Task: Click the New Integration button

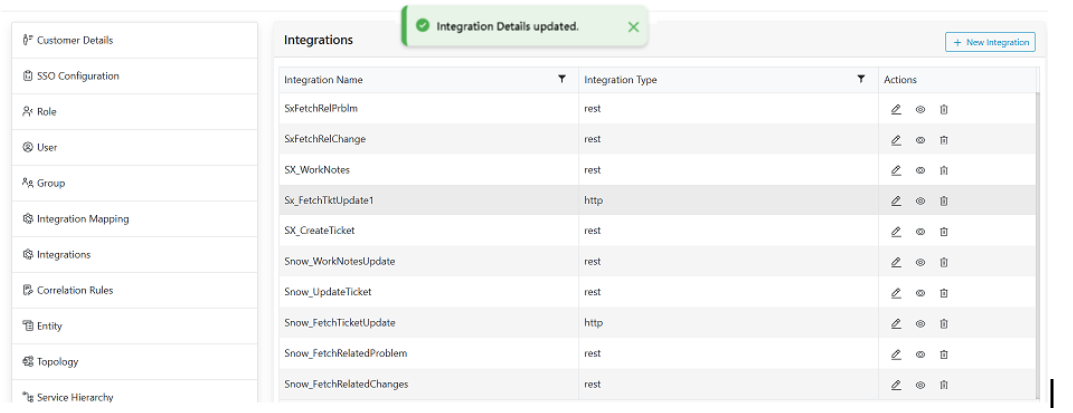Action: 989,42
